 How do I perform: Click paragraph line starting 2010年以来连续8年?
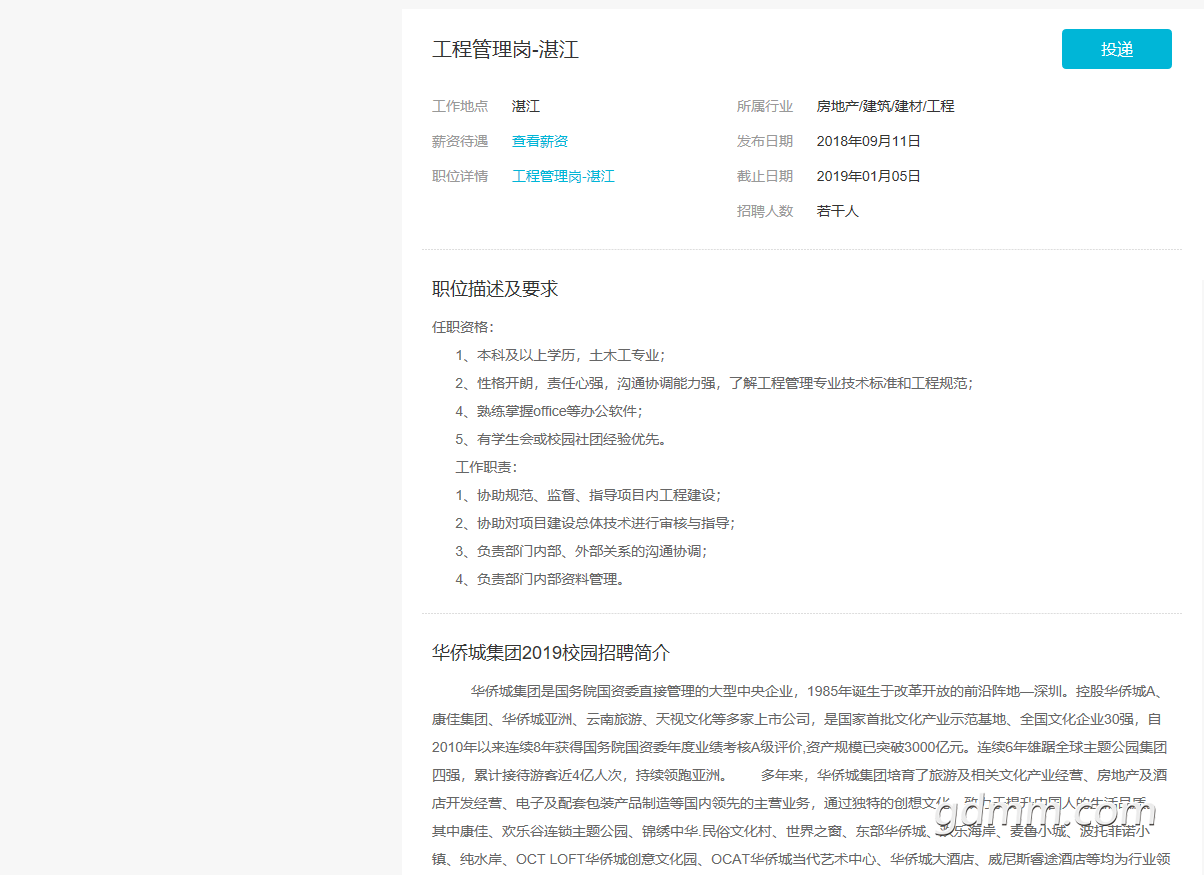pos(800,747)
